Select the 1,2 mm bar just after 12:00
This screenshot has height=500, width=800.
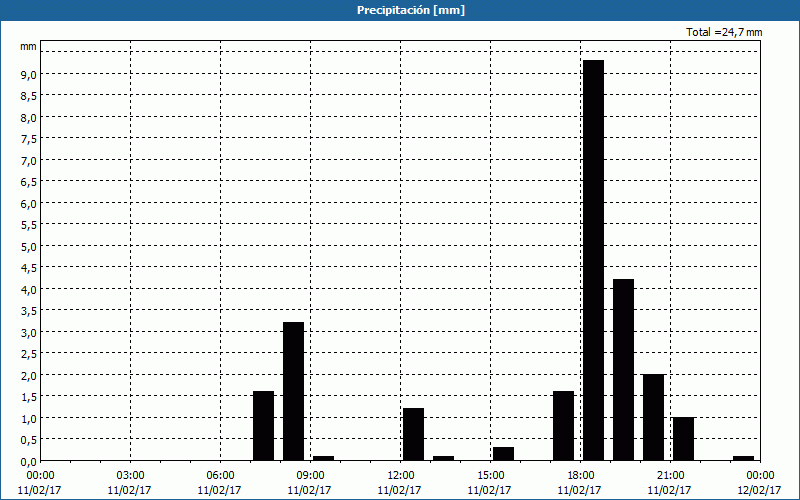point(413,434)
